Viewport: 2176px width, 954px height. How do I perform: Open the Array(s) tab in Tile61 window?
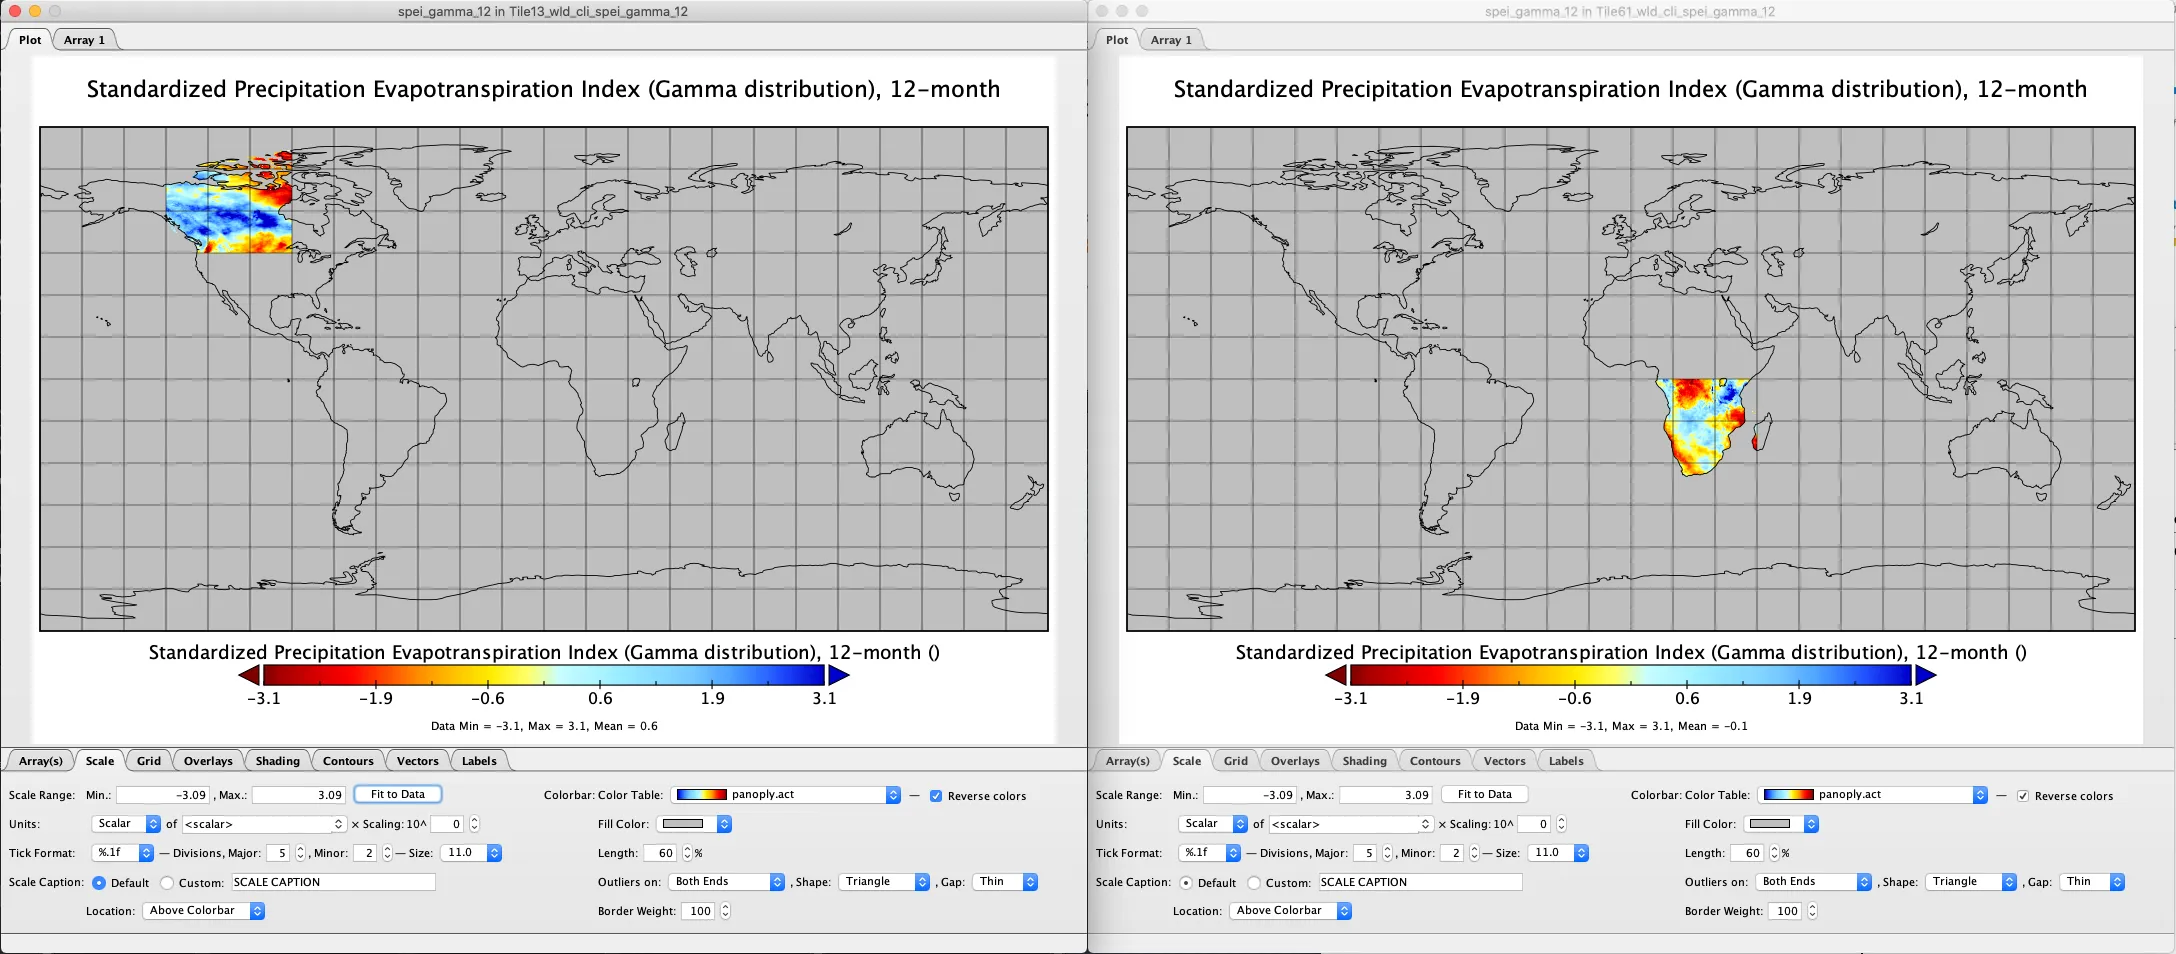(1127, 761)
